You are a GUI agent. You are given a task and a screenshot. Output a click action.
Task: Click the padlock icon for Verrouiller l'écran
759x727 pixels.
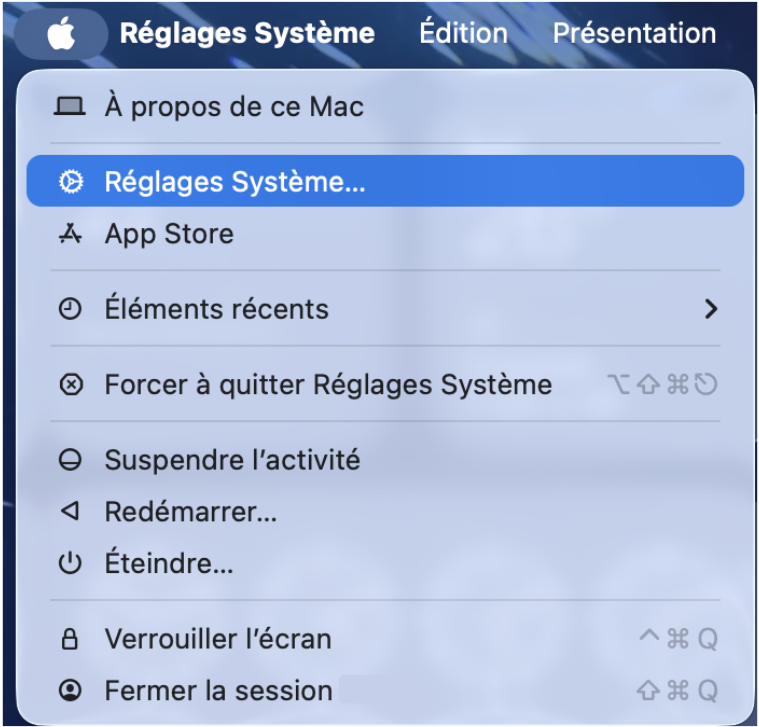click(69, 639)
